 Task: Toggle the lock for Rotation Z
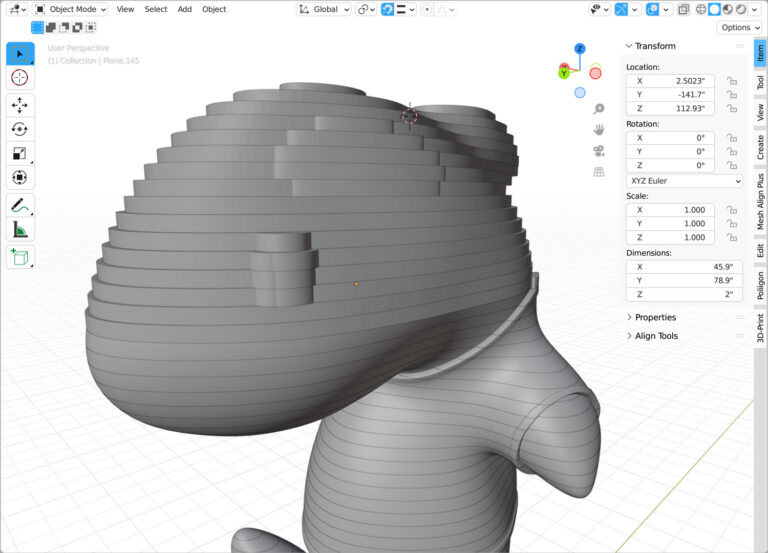732,165
